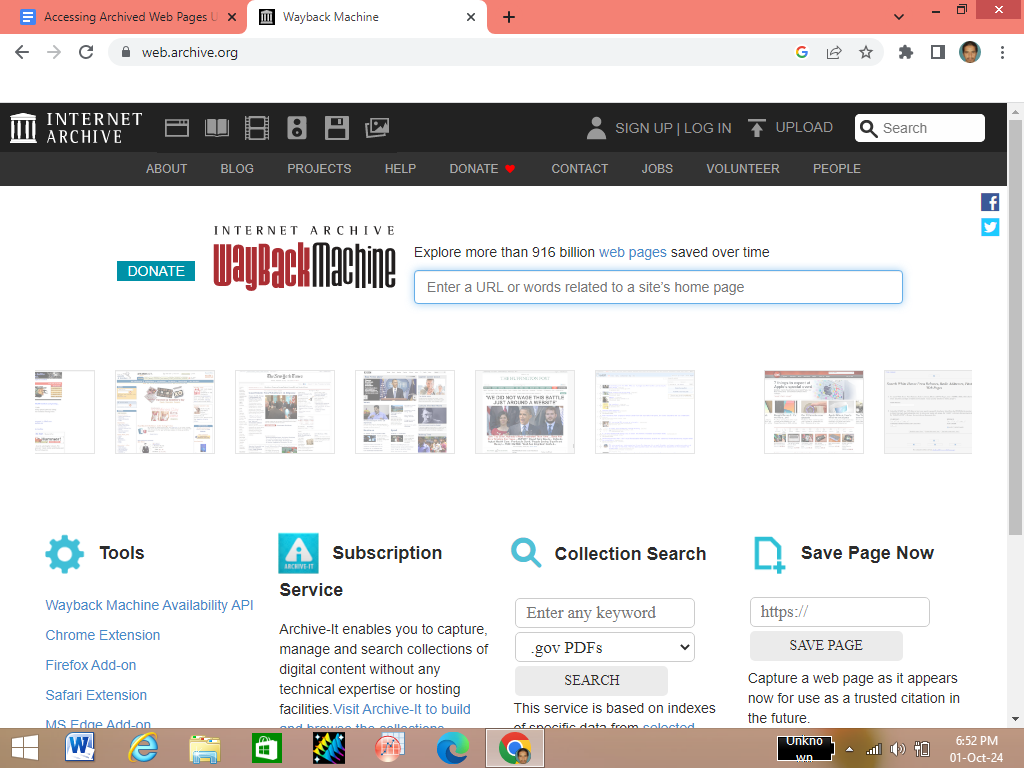1024x768 pixels.
Task: Open File Explorer from taskbar
Action: [204, 748]
